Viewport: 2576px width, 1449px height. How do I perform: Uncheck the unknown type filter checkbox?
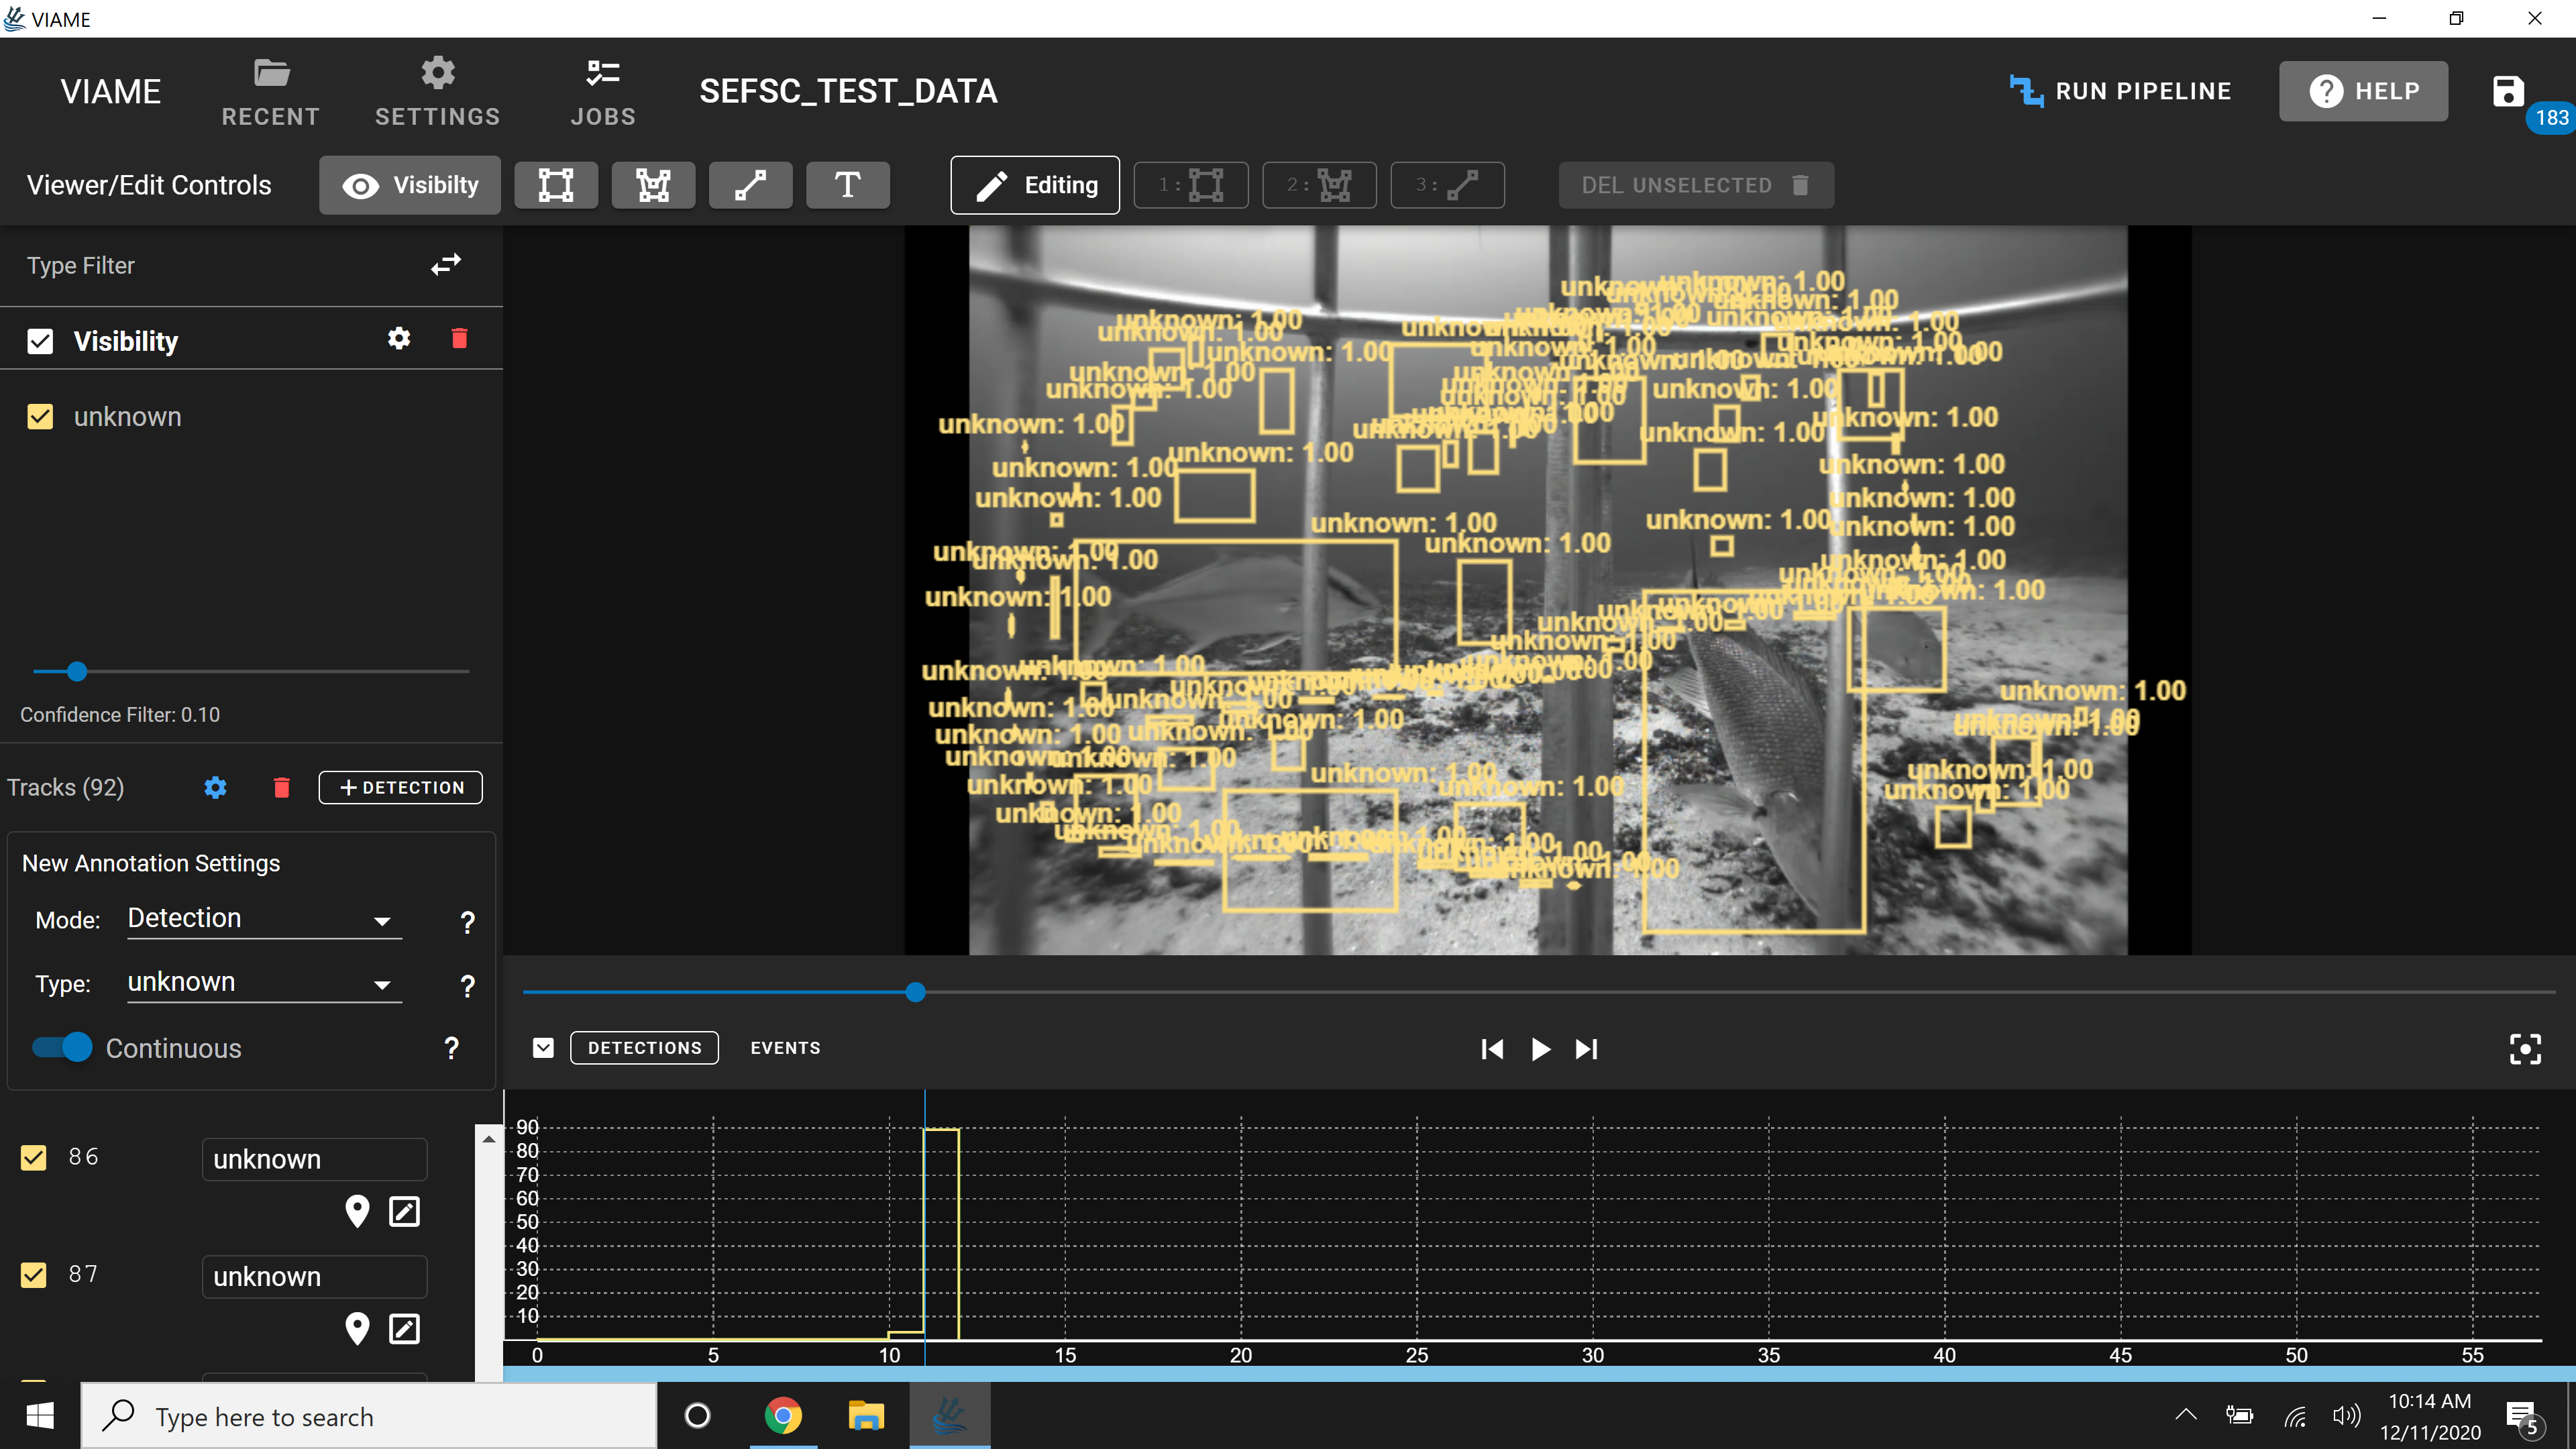coord(40,417)
